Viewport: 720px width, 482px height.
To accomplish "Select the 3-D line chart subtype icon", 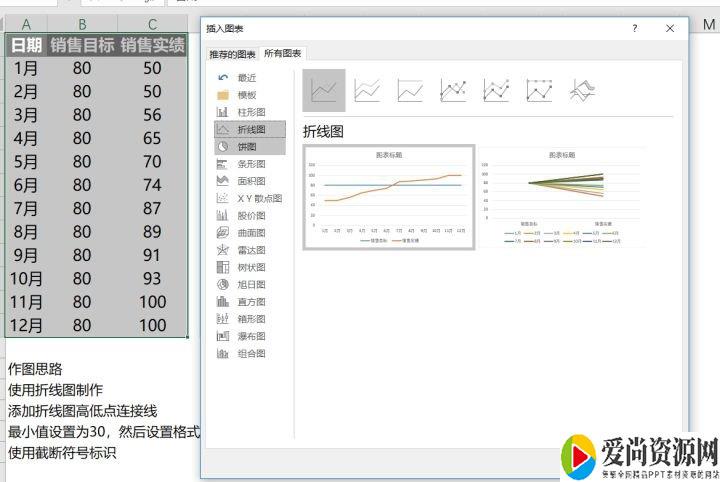I will click(582, 91).
